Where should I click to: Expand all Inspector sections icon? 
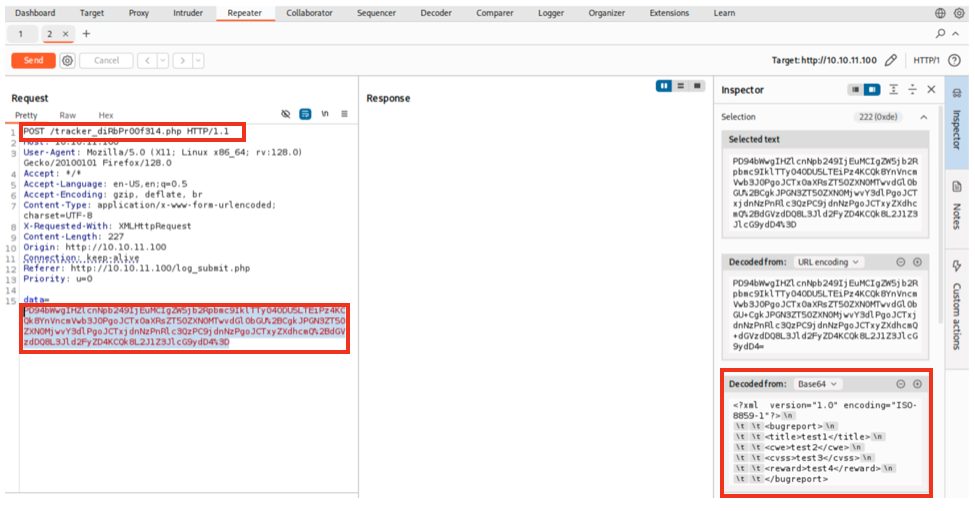893,90
